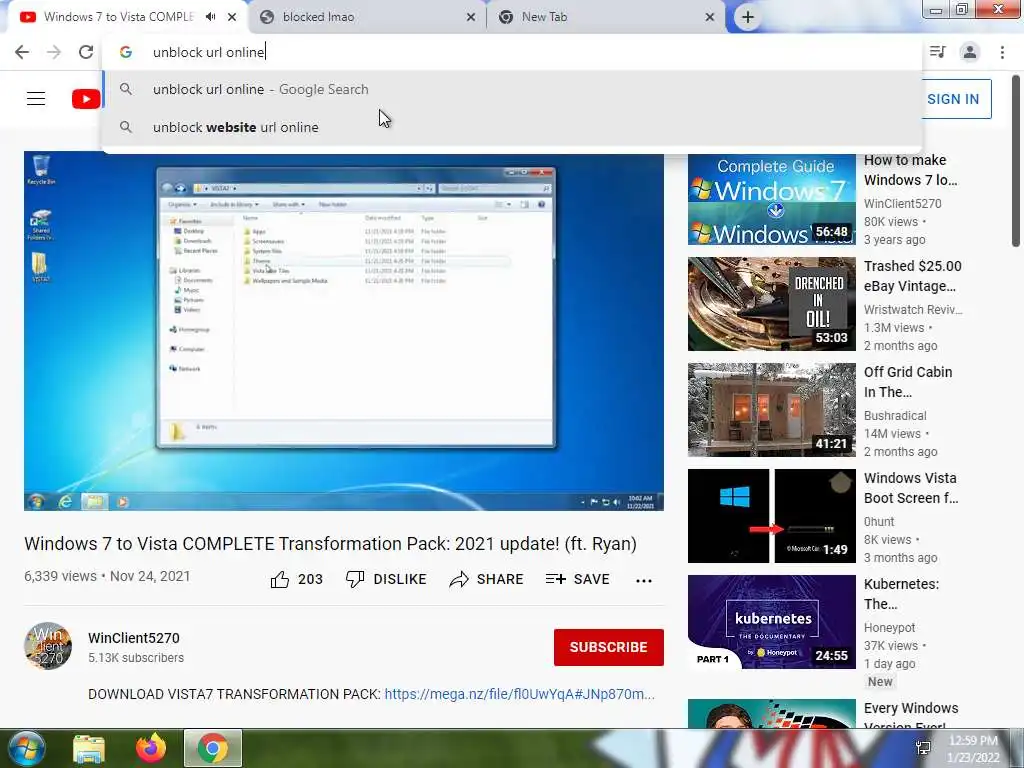Click Honeypot channel name
This screenshot has height=768, width=1024.
(889, 628)
